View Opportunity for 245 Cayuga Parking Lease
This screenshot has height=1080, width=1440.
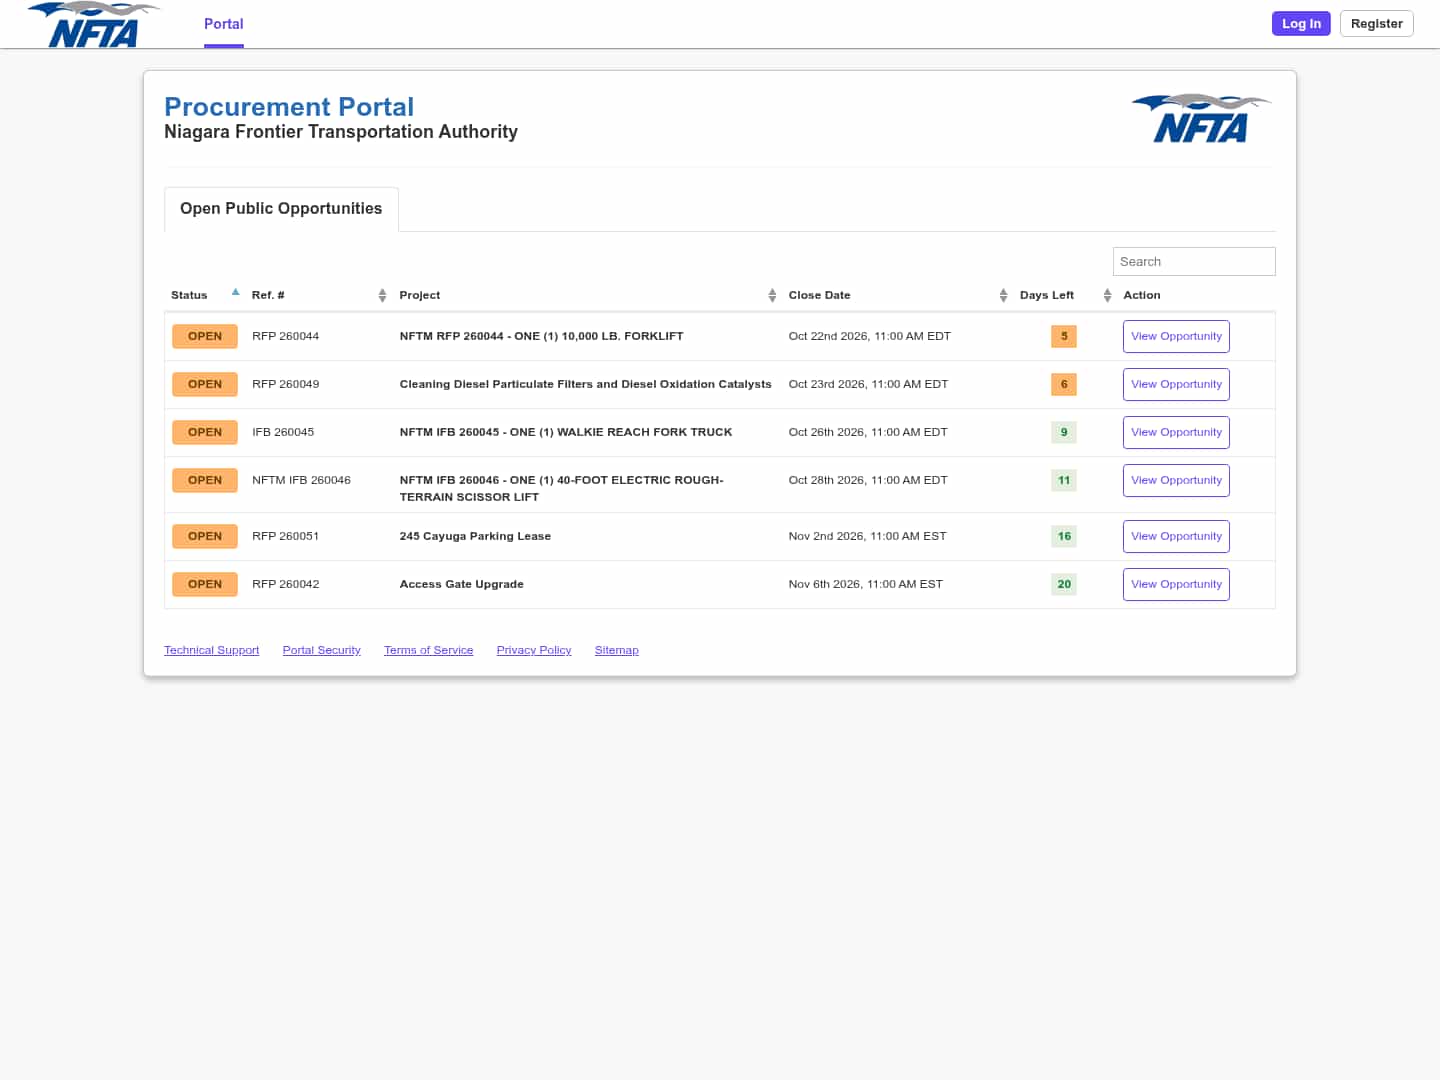point(1176,537)
